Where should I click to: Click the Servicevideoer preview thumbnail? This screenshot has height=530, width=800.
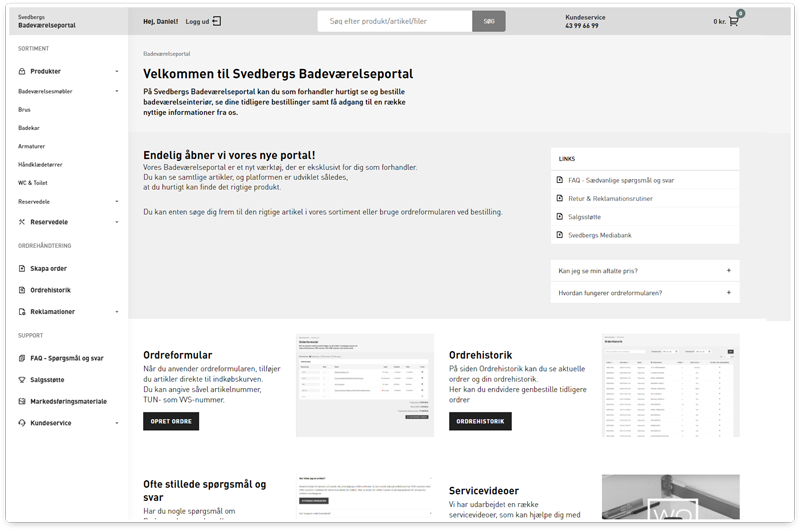[x=670, y=497]
